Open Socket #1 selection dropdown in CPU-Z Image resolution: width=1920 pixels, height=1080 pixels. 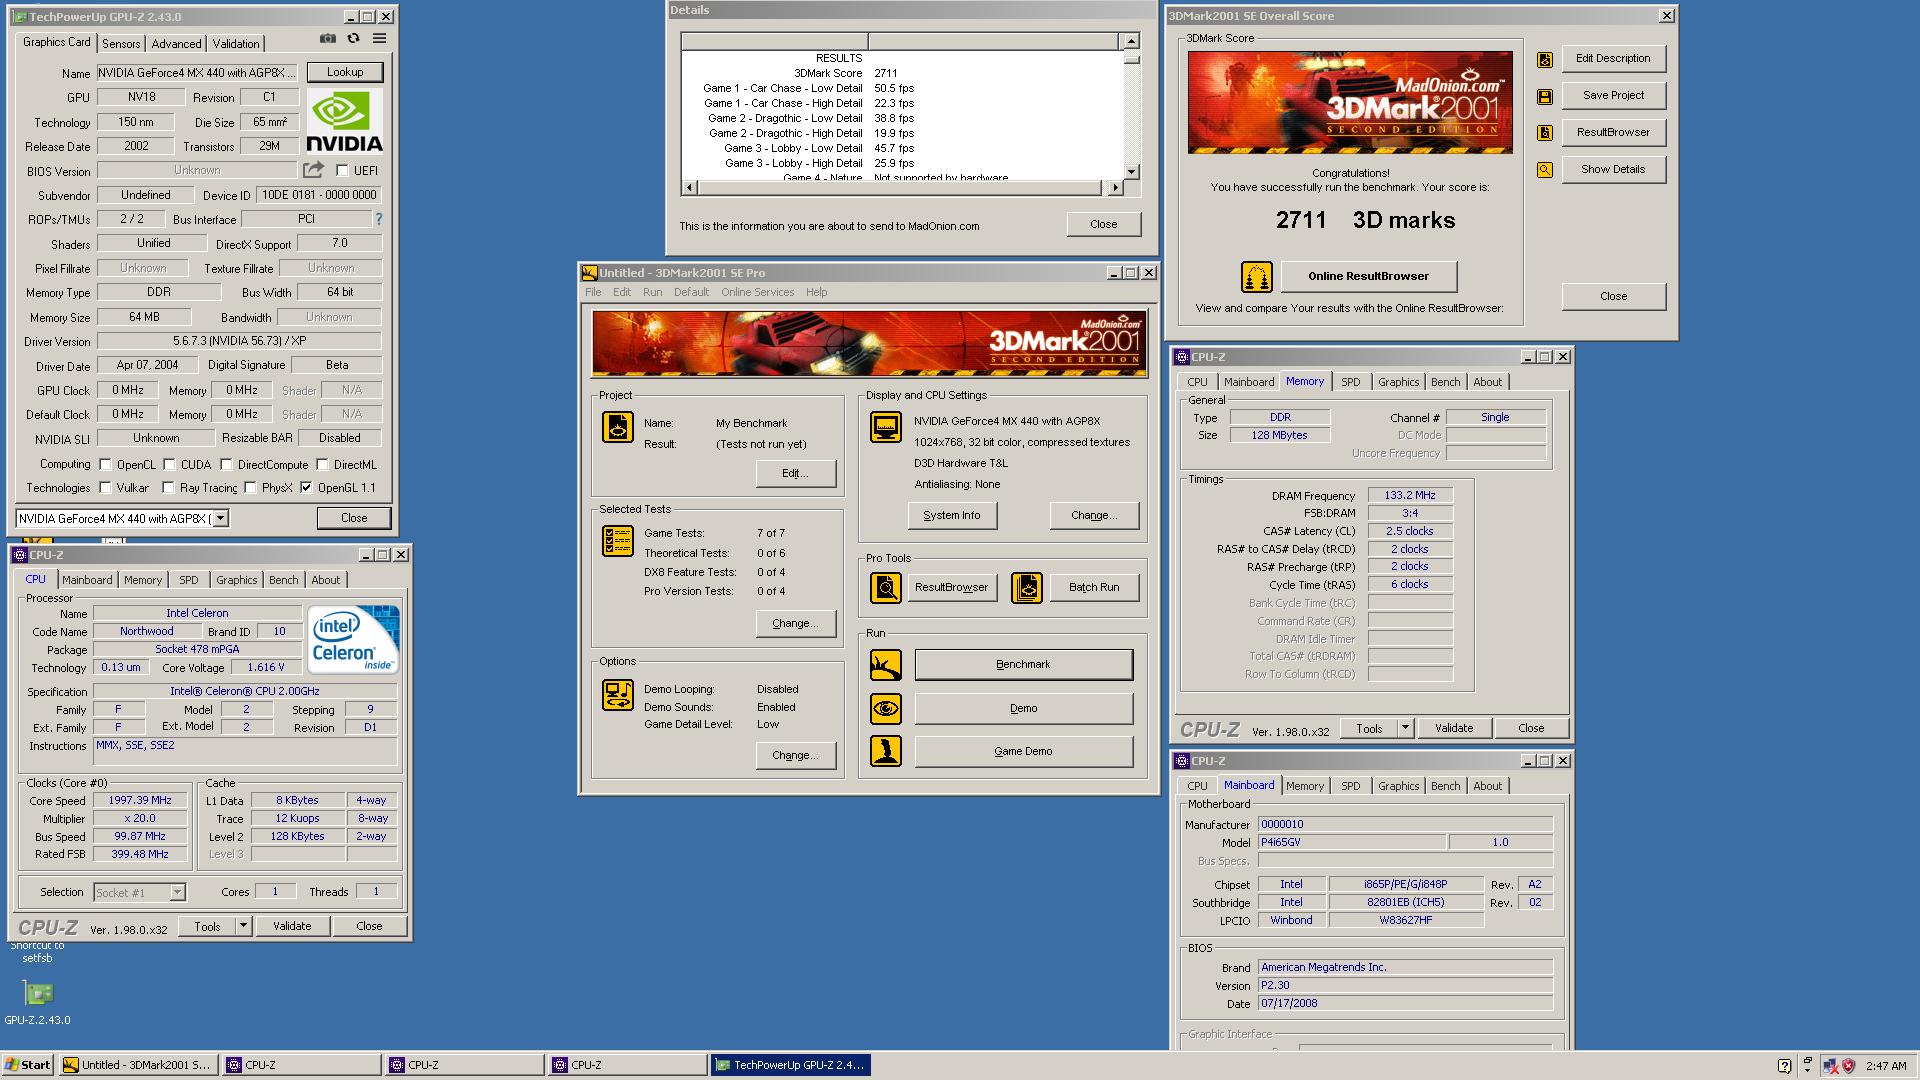tap(177, 893)
